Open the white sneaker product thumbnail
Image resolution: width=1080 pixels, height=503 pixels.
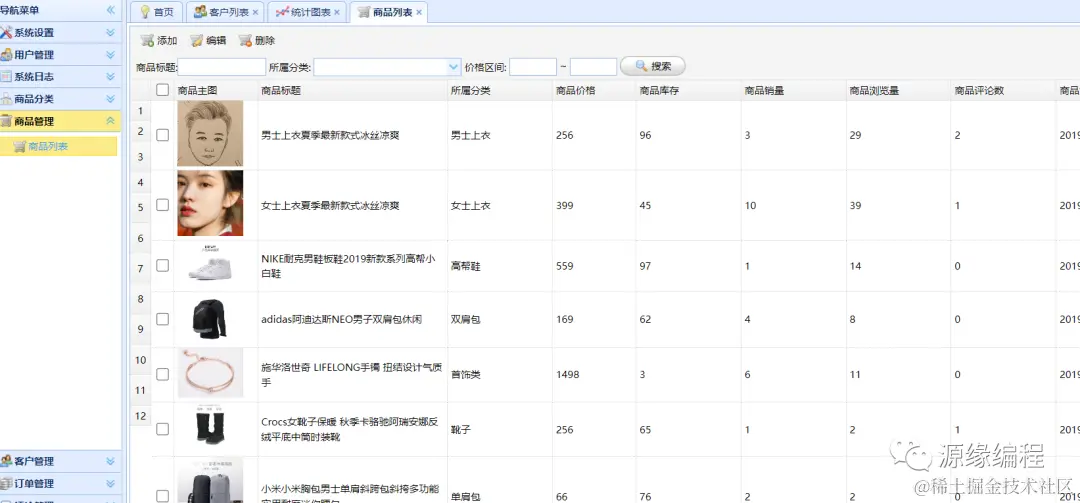(210, 263)
